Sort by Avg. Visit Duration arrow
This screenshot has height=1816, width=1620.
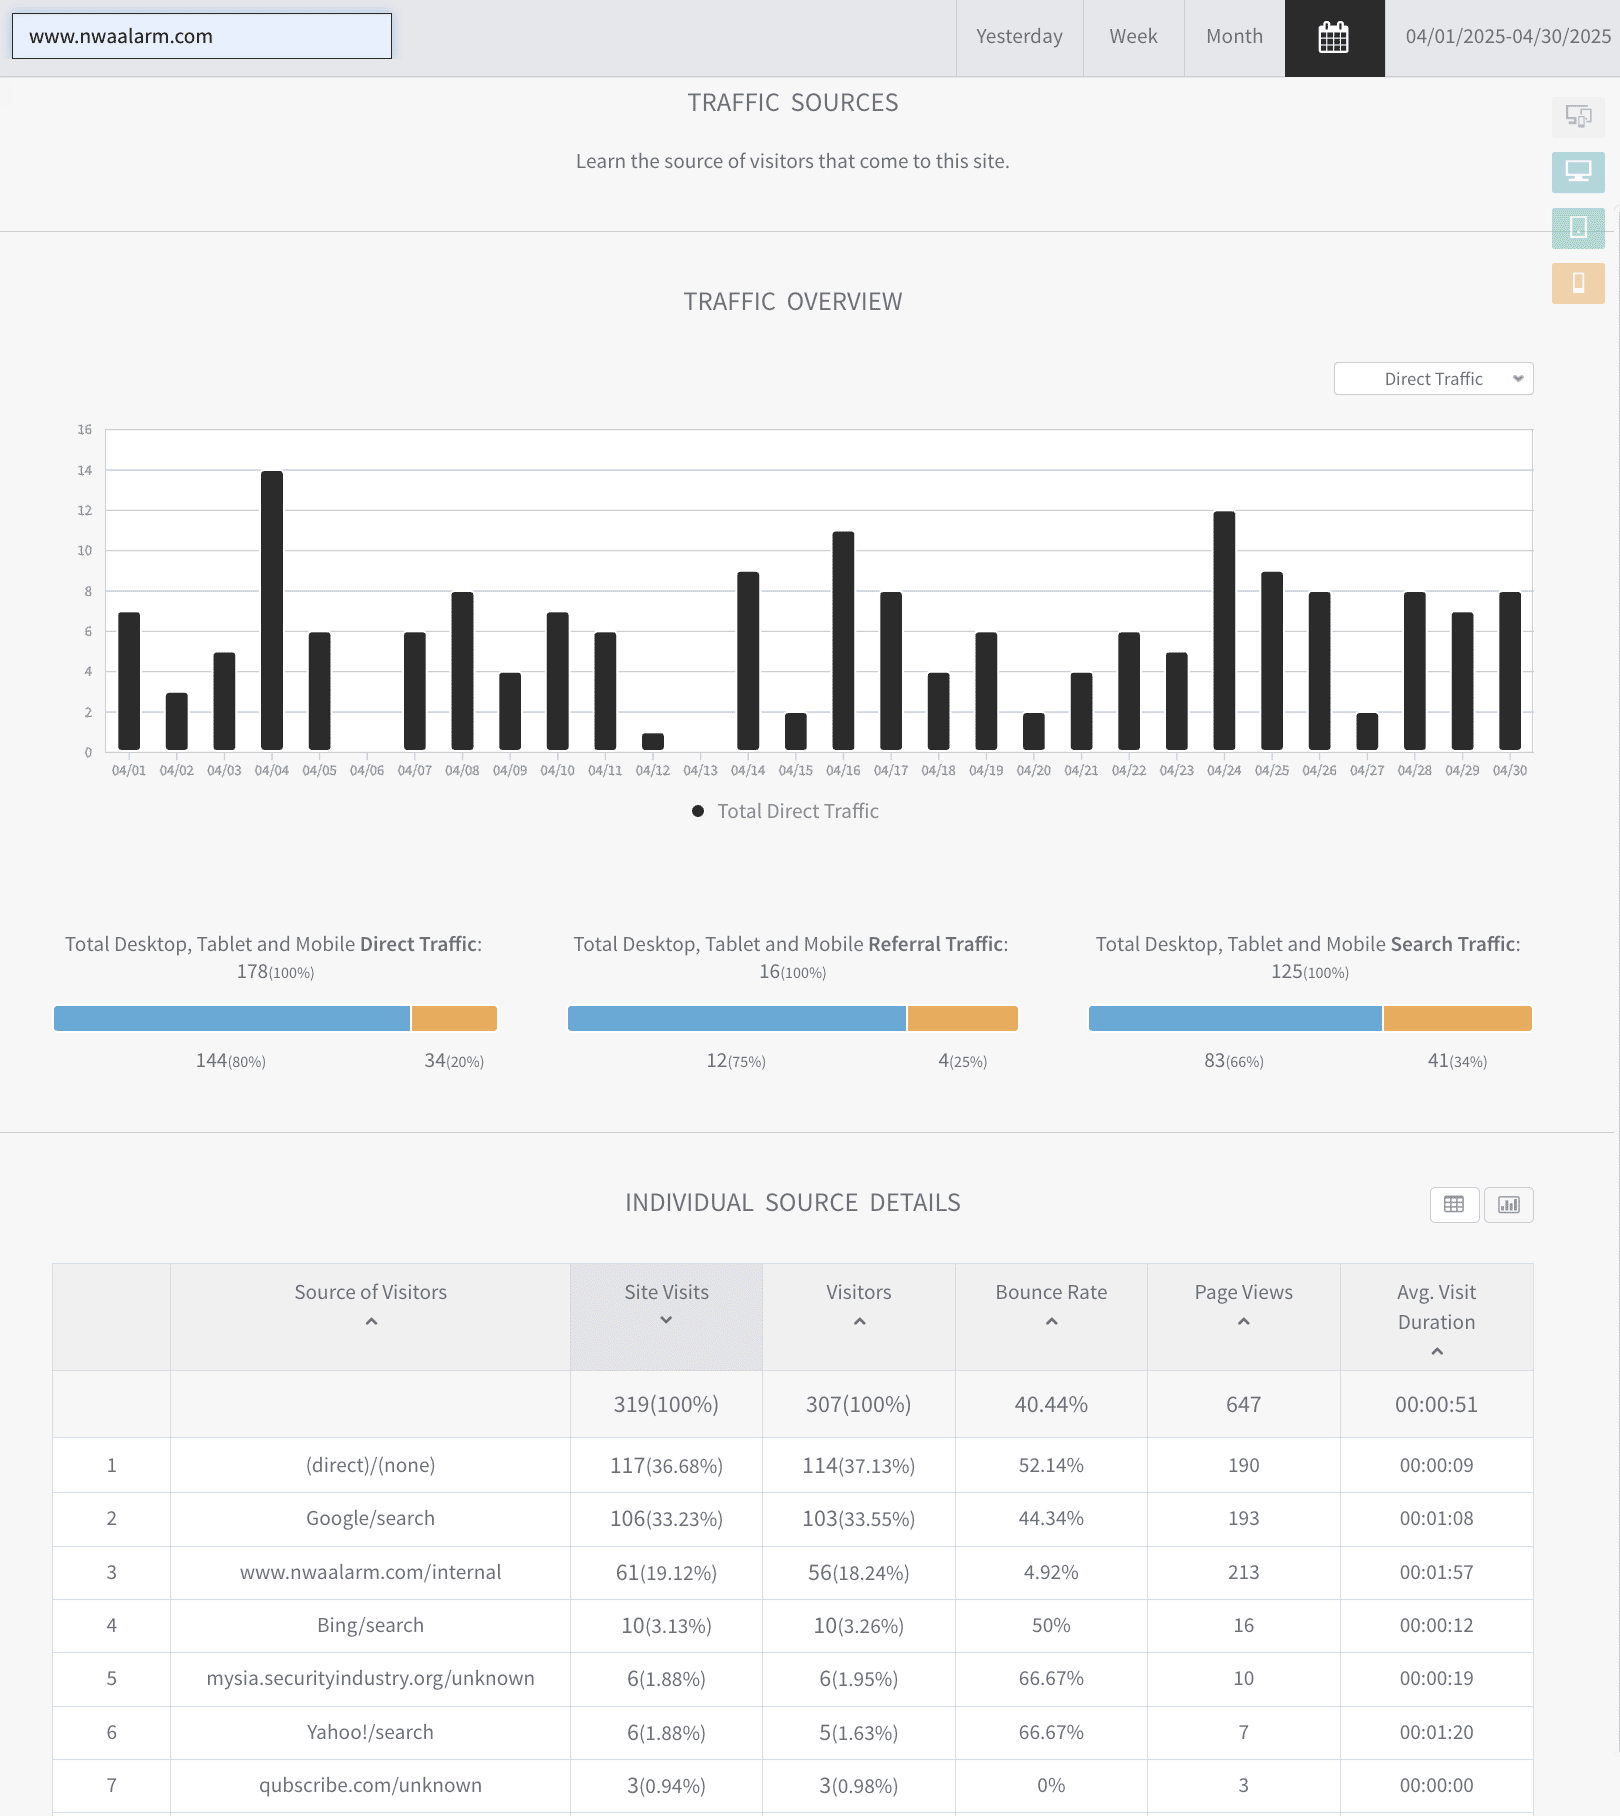coord(1437,1352)
